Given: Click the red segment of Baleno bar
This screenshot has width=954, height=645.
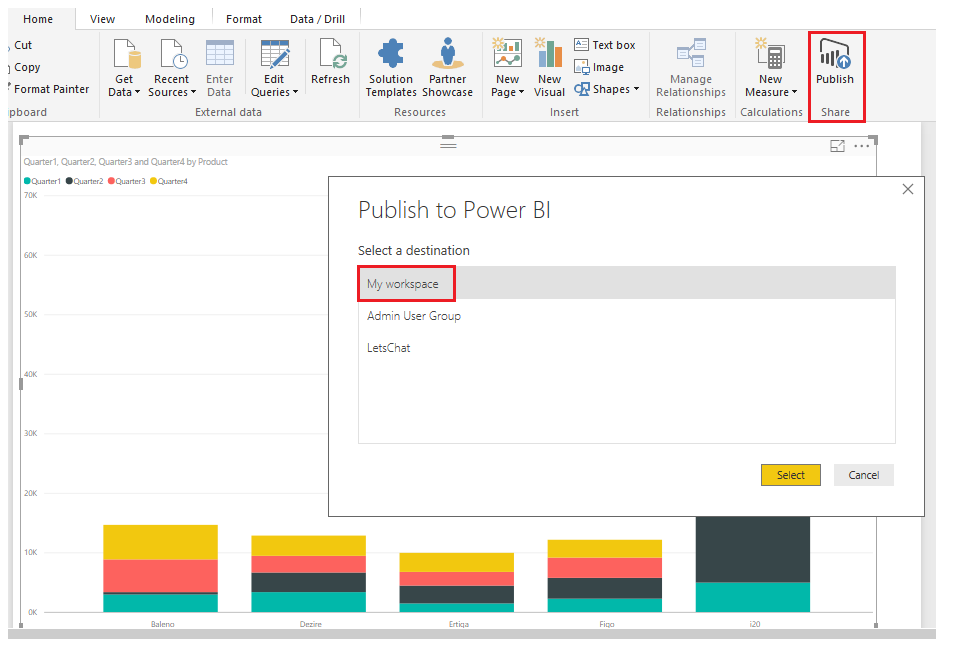Looking at the screenshot, I should pos(161,576).
